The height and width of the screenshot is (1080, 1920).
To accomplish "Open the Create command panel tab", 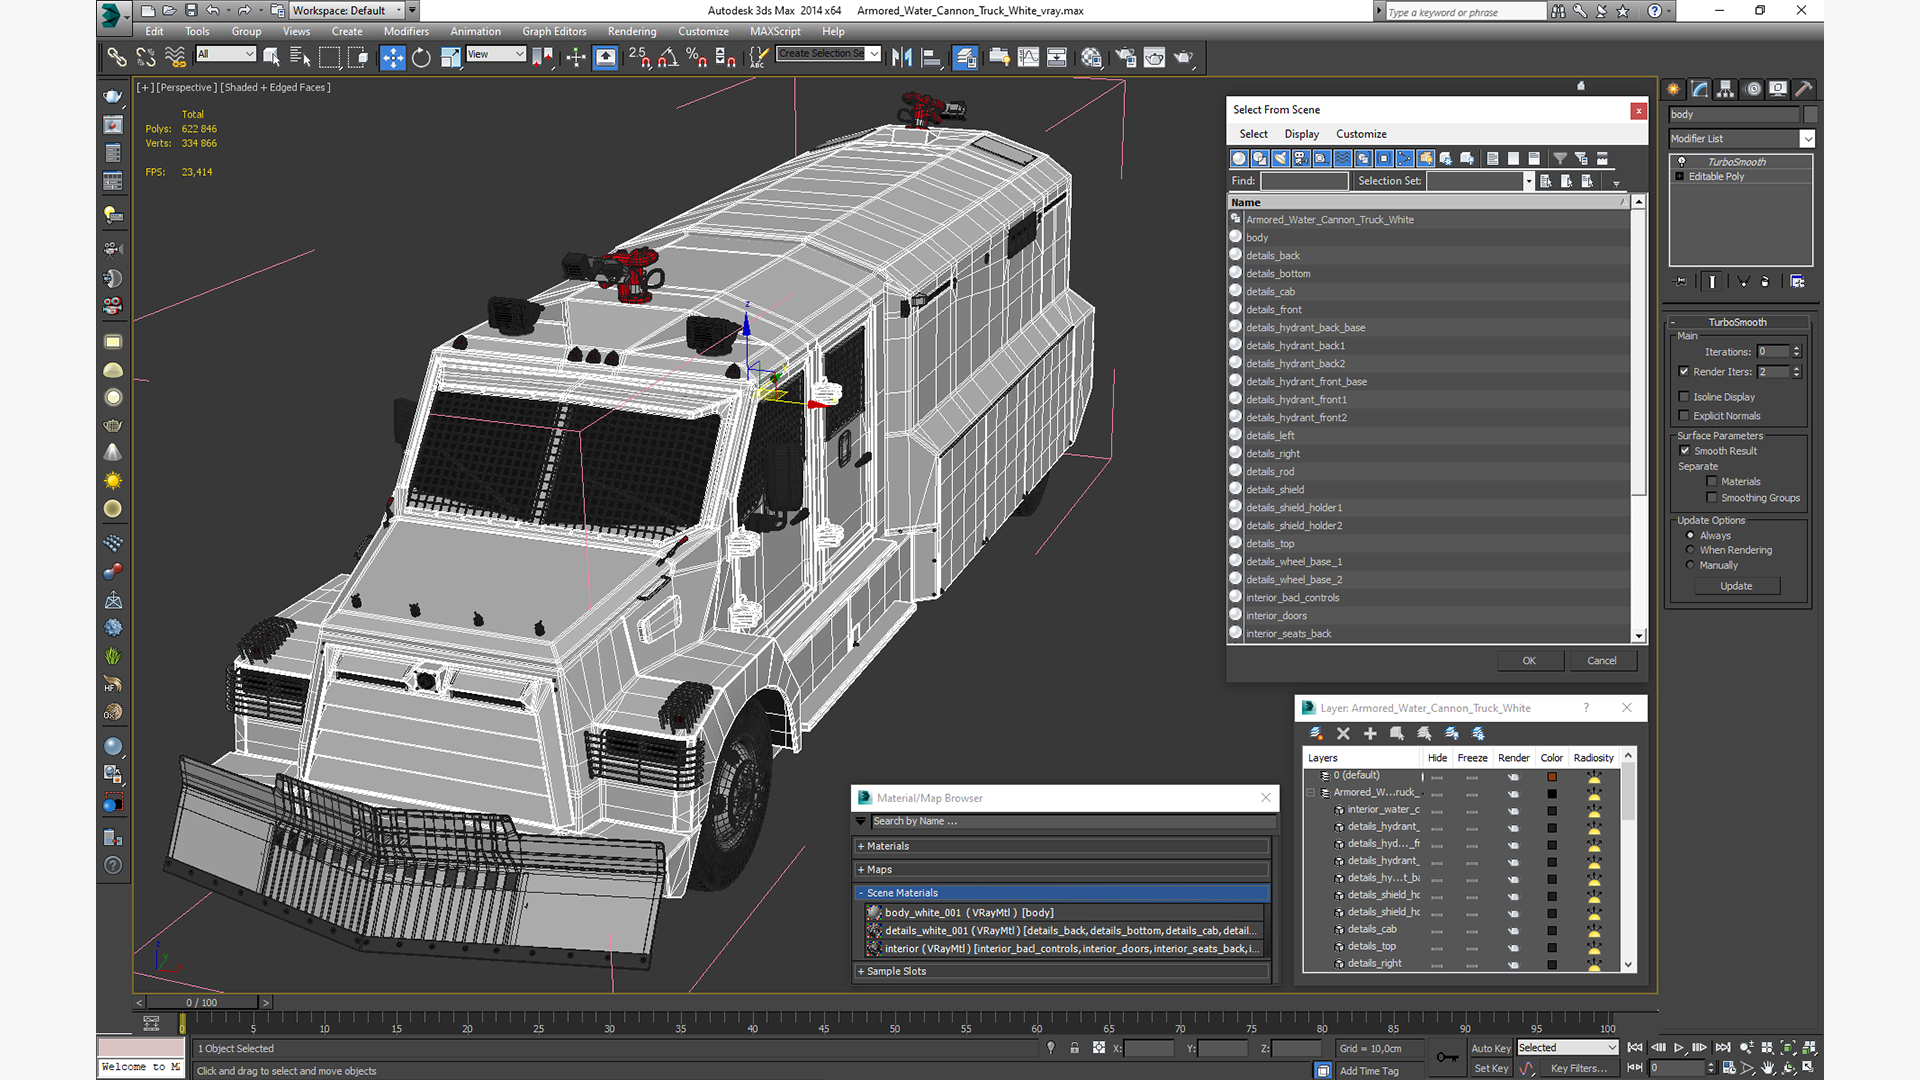I will pyautogui.click(x=1673, y=89).
